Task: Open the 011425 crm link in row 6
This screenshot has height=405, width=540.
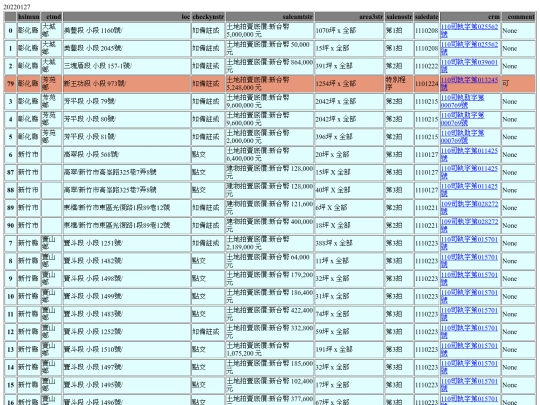Action: [469, 154]
